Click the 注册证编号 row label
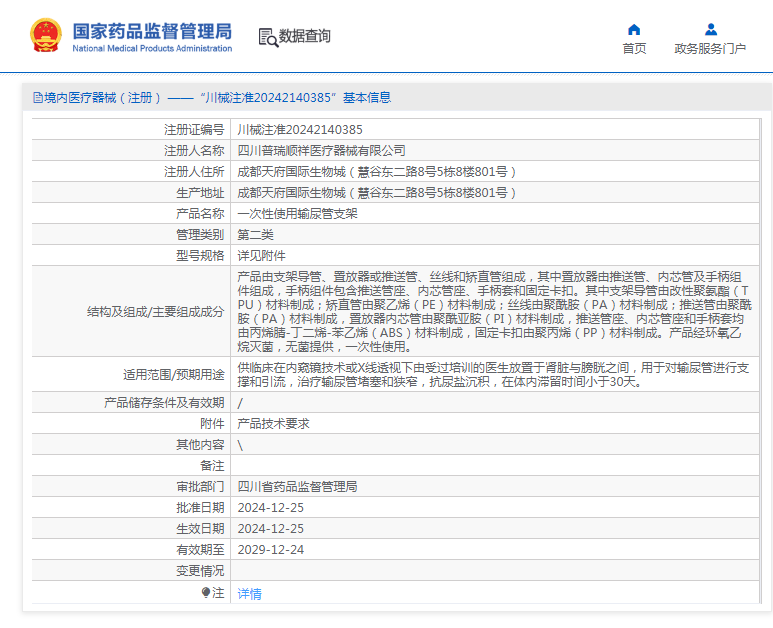Viewport: 773px width, 628px height. 194,130
